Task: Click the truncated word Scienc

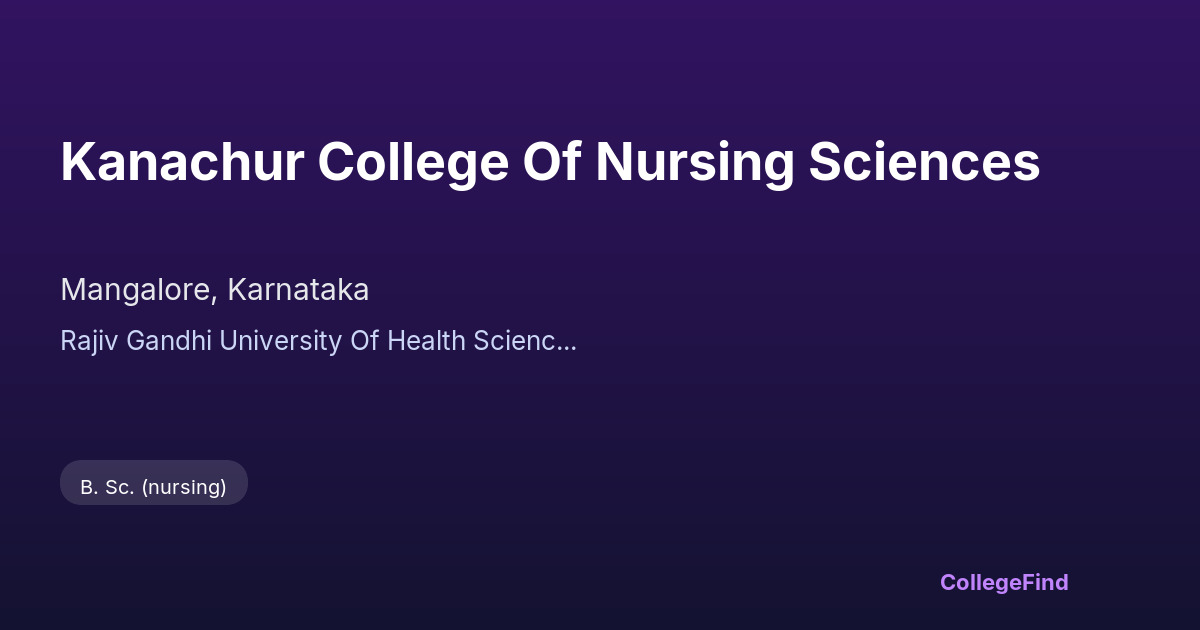Action: 514,341
